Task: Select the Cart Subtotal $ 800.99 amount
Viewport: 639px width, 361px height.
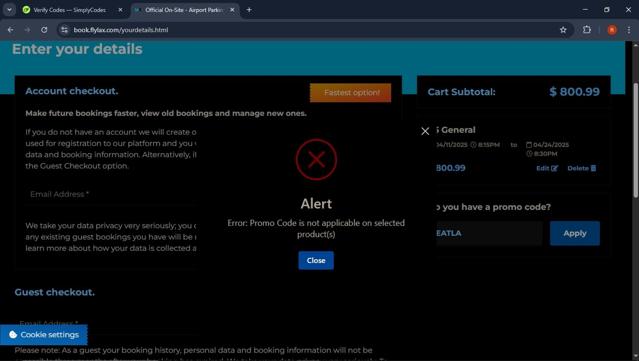Action: coord(574,92)
